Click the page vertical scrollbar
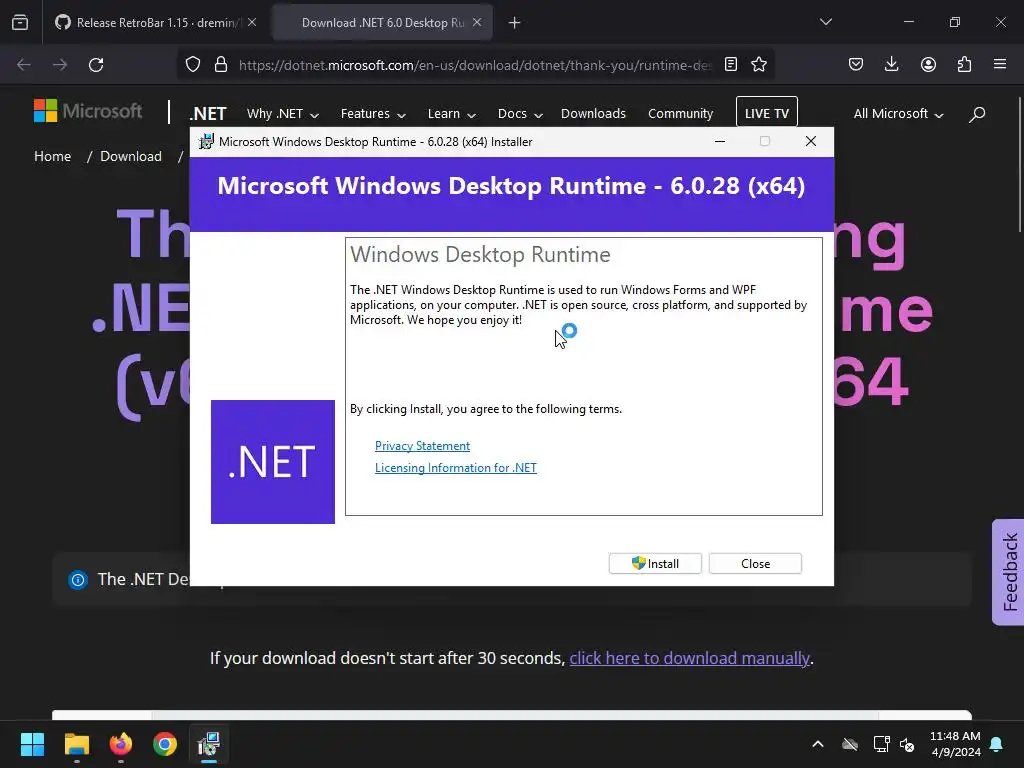 pyautogui.click(x=1019, y=165)
